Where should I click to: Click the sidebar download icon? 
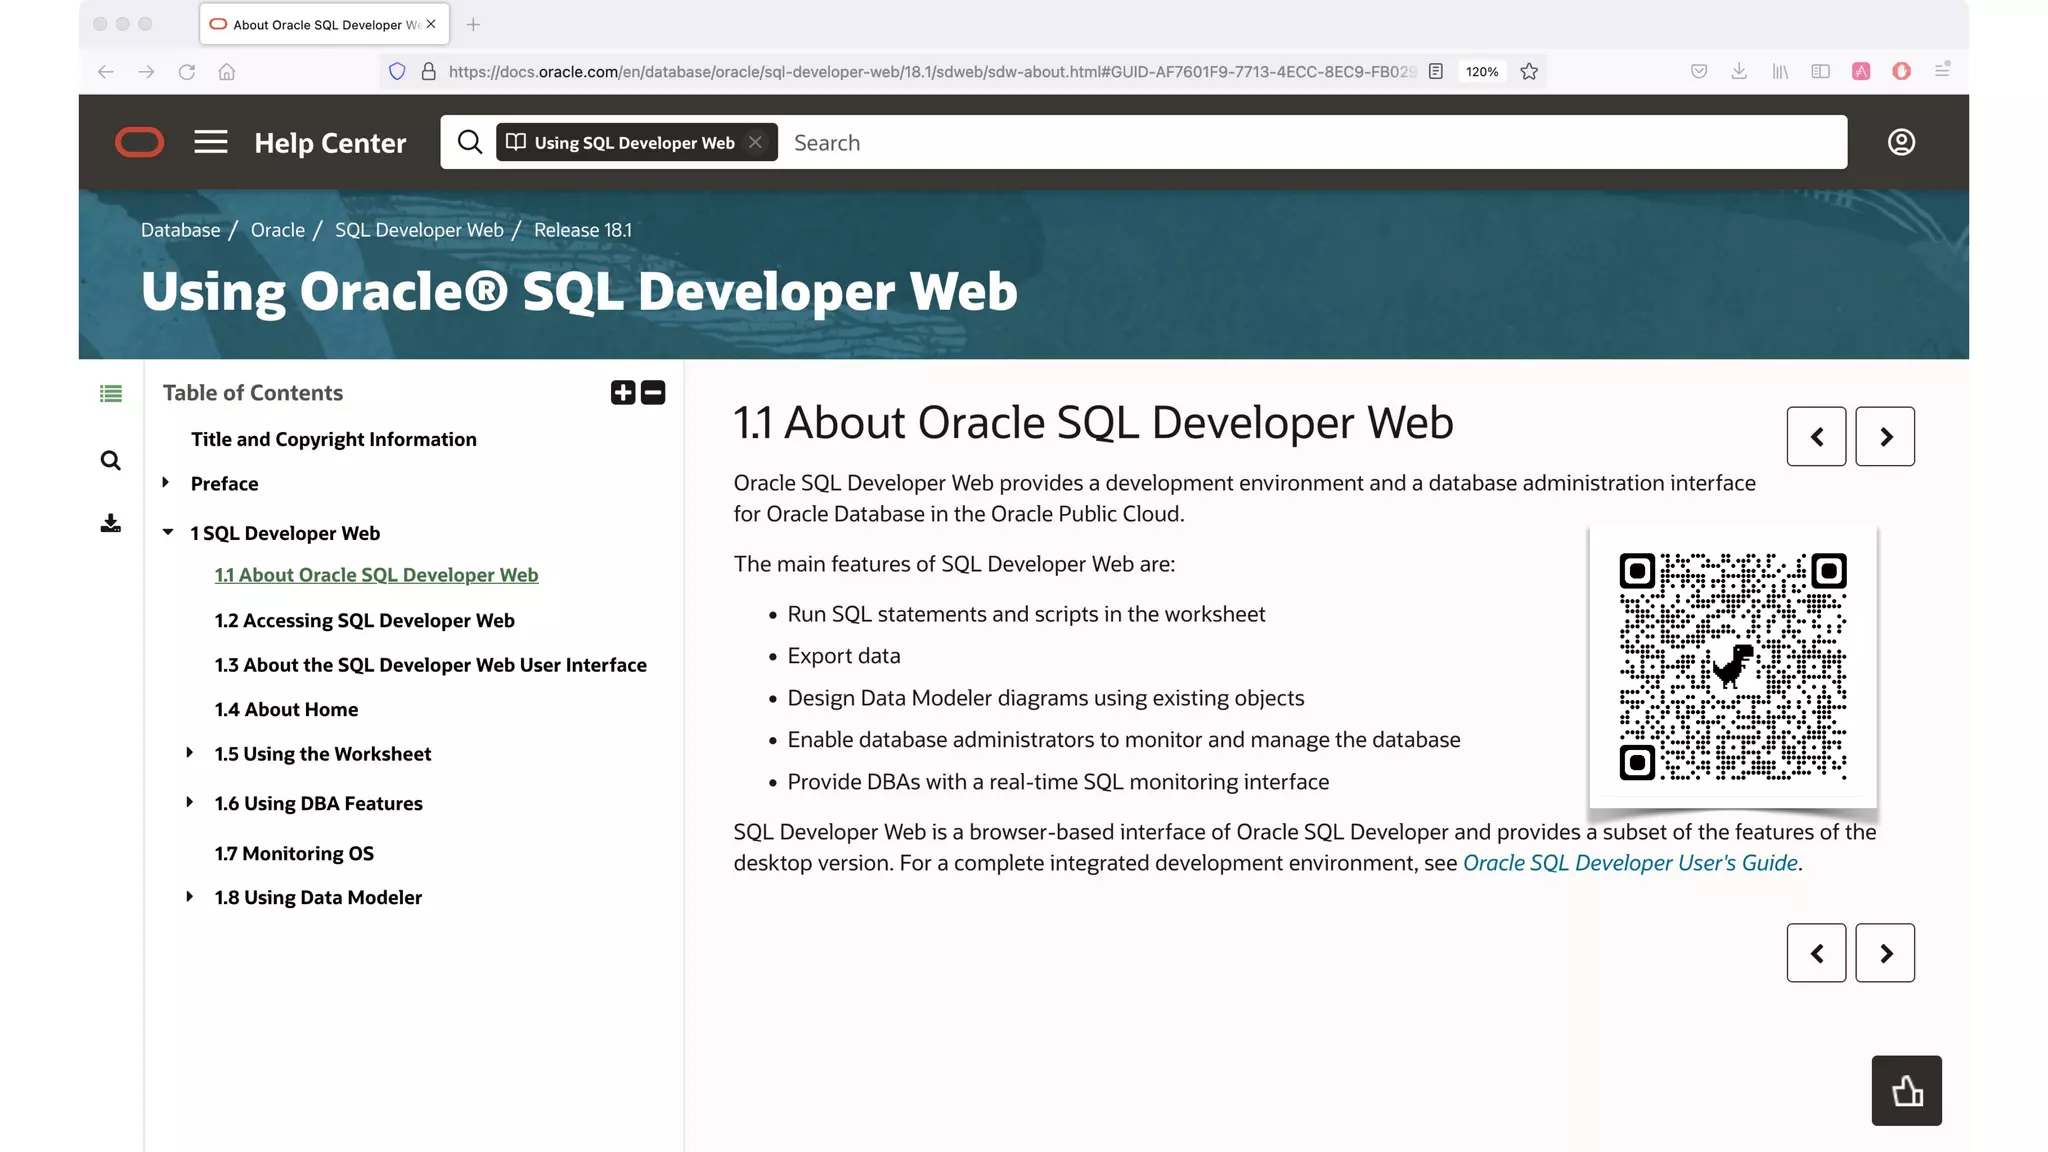pos(111,524)
